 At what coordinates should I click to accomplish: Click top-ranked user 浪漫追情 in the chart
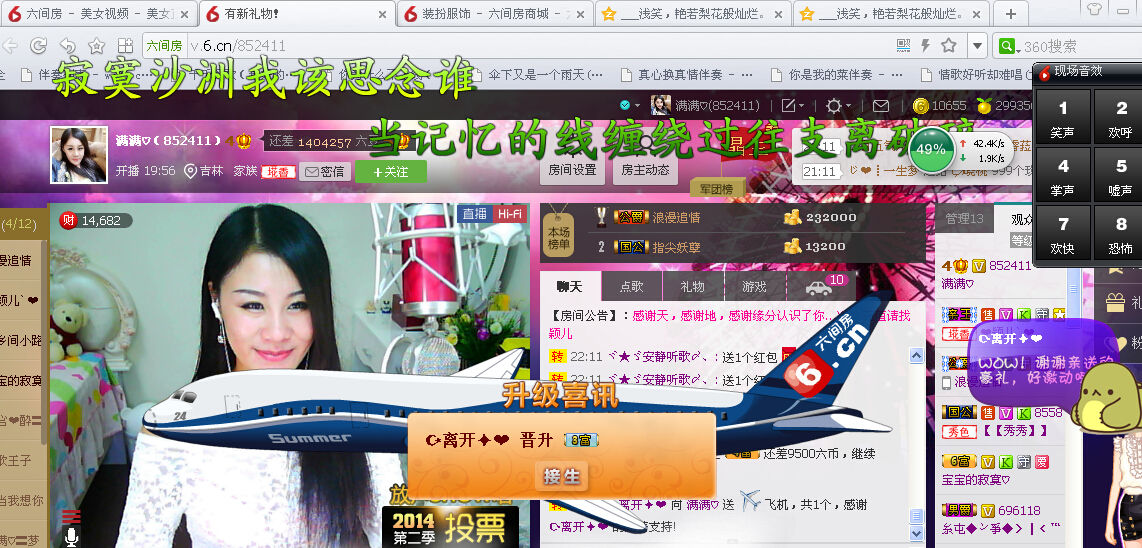(677, 217)
